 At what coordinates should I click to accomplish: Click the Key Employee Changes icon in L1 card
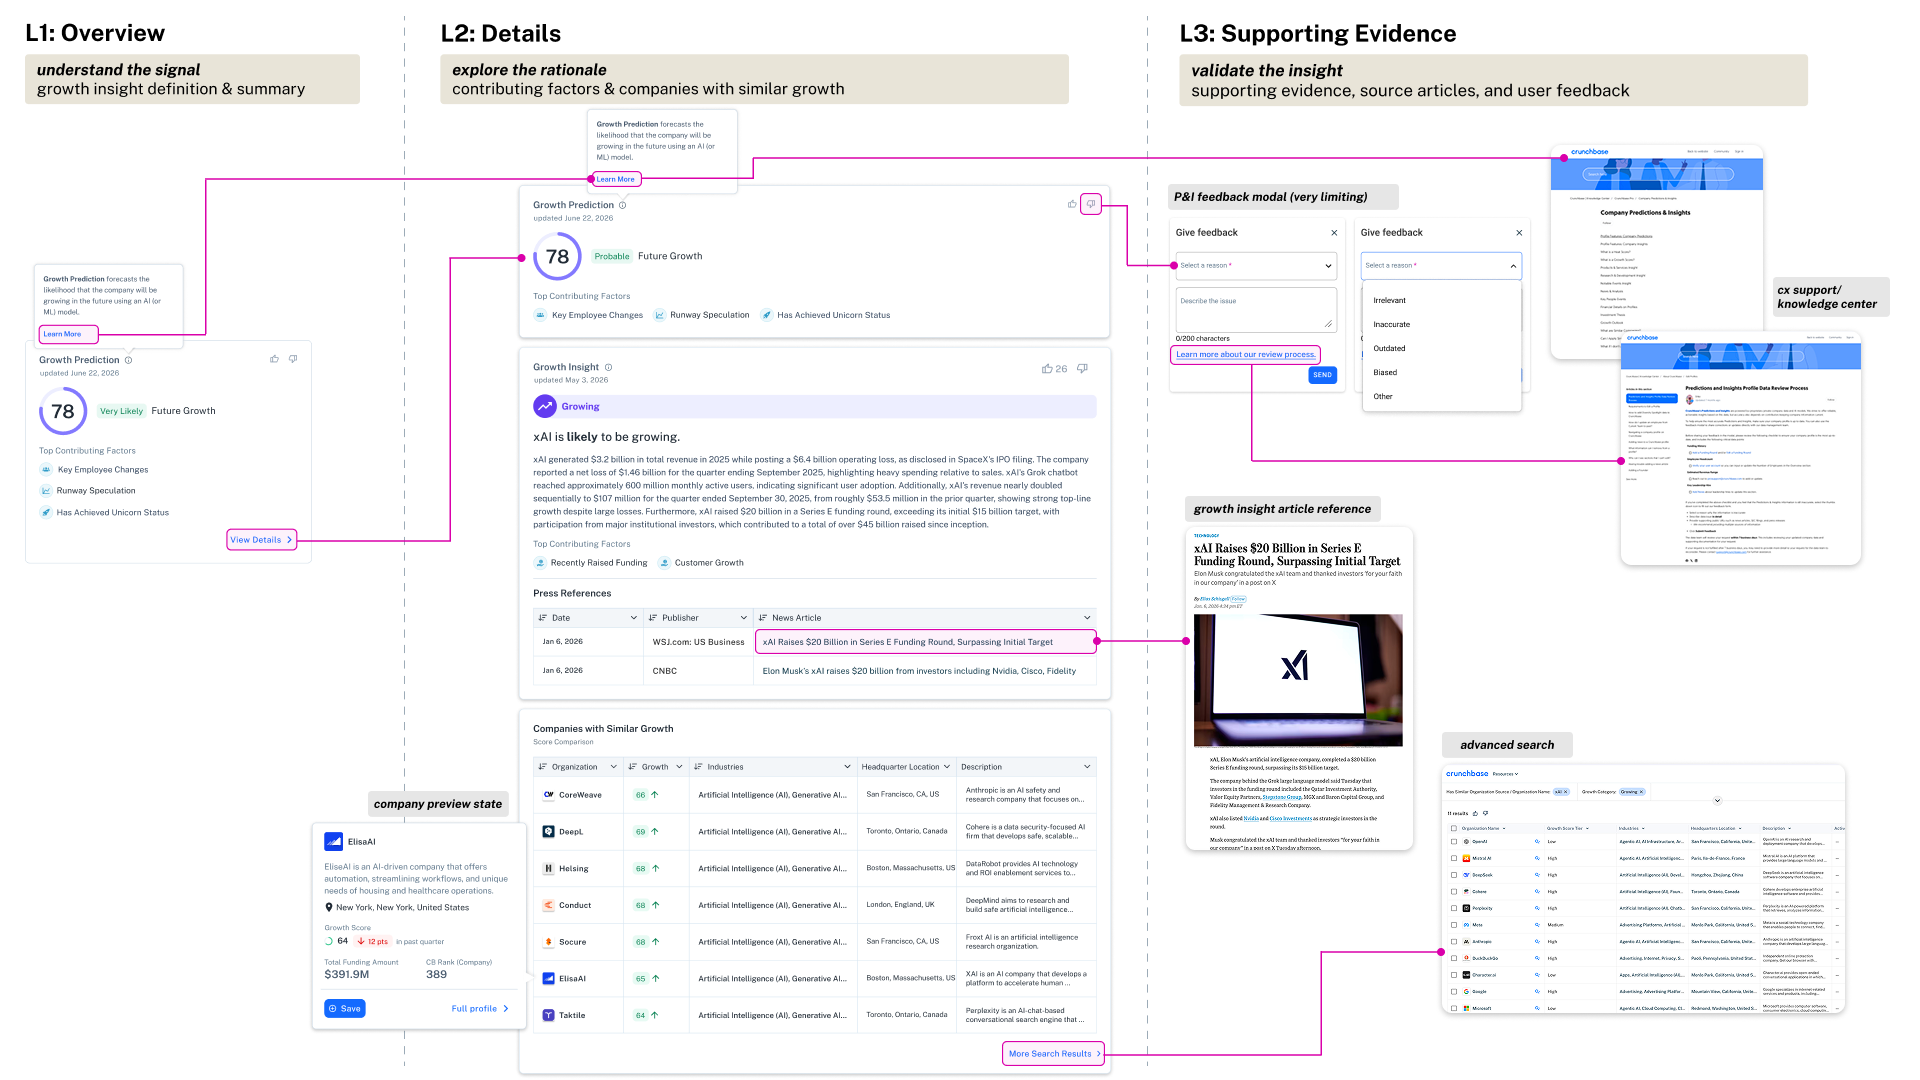coord(46,469)
